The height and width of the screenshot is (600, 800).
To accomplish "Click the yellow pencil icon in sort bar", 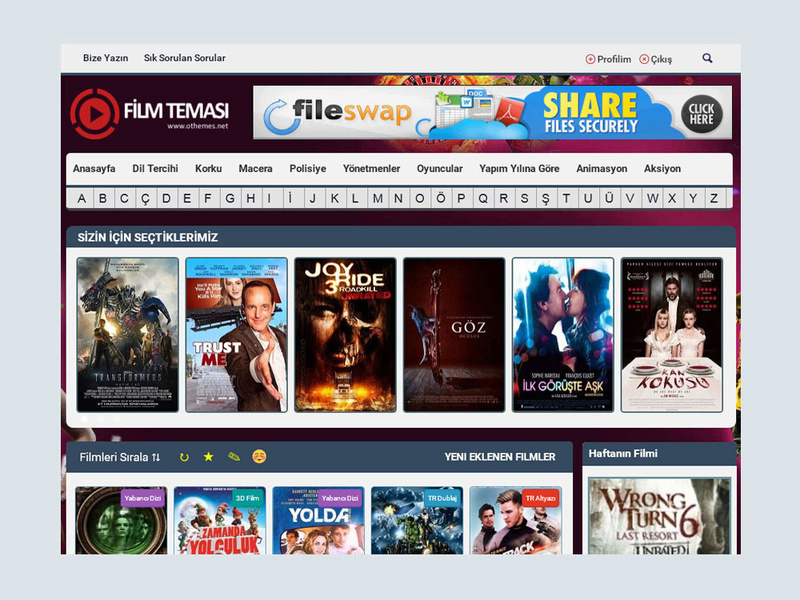I will (x=234, y=457).
